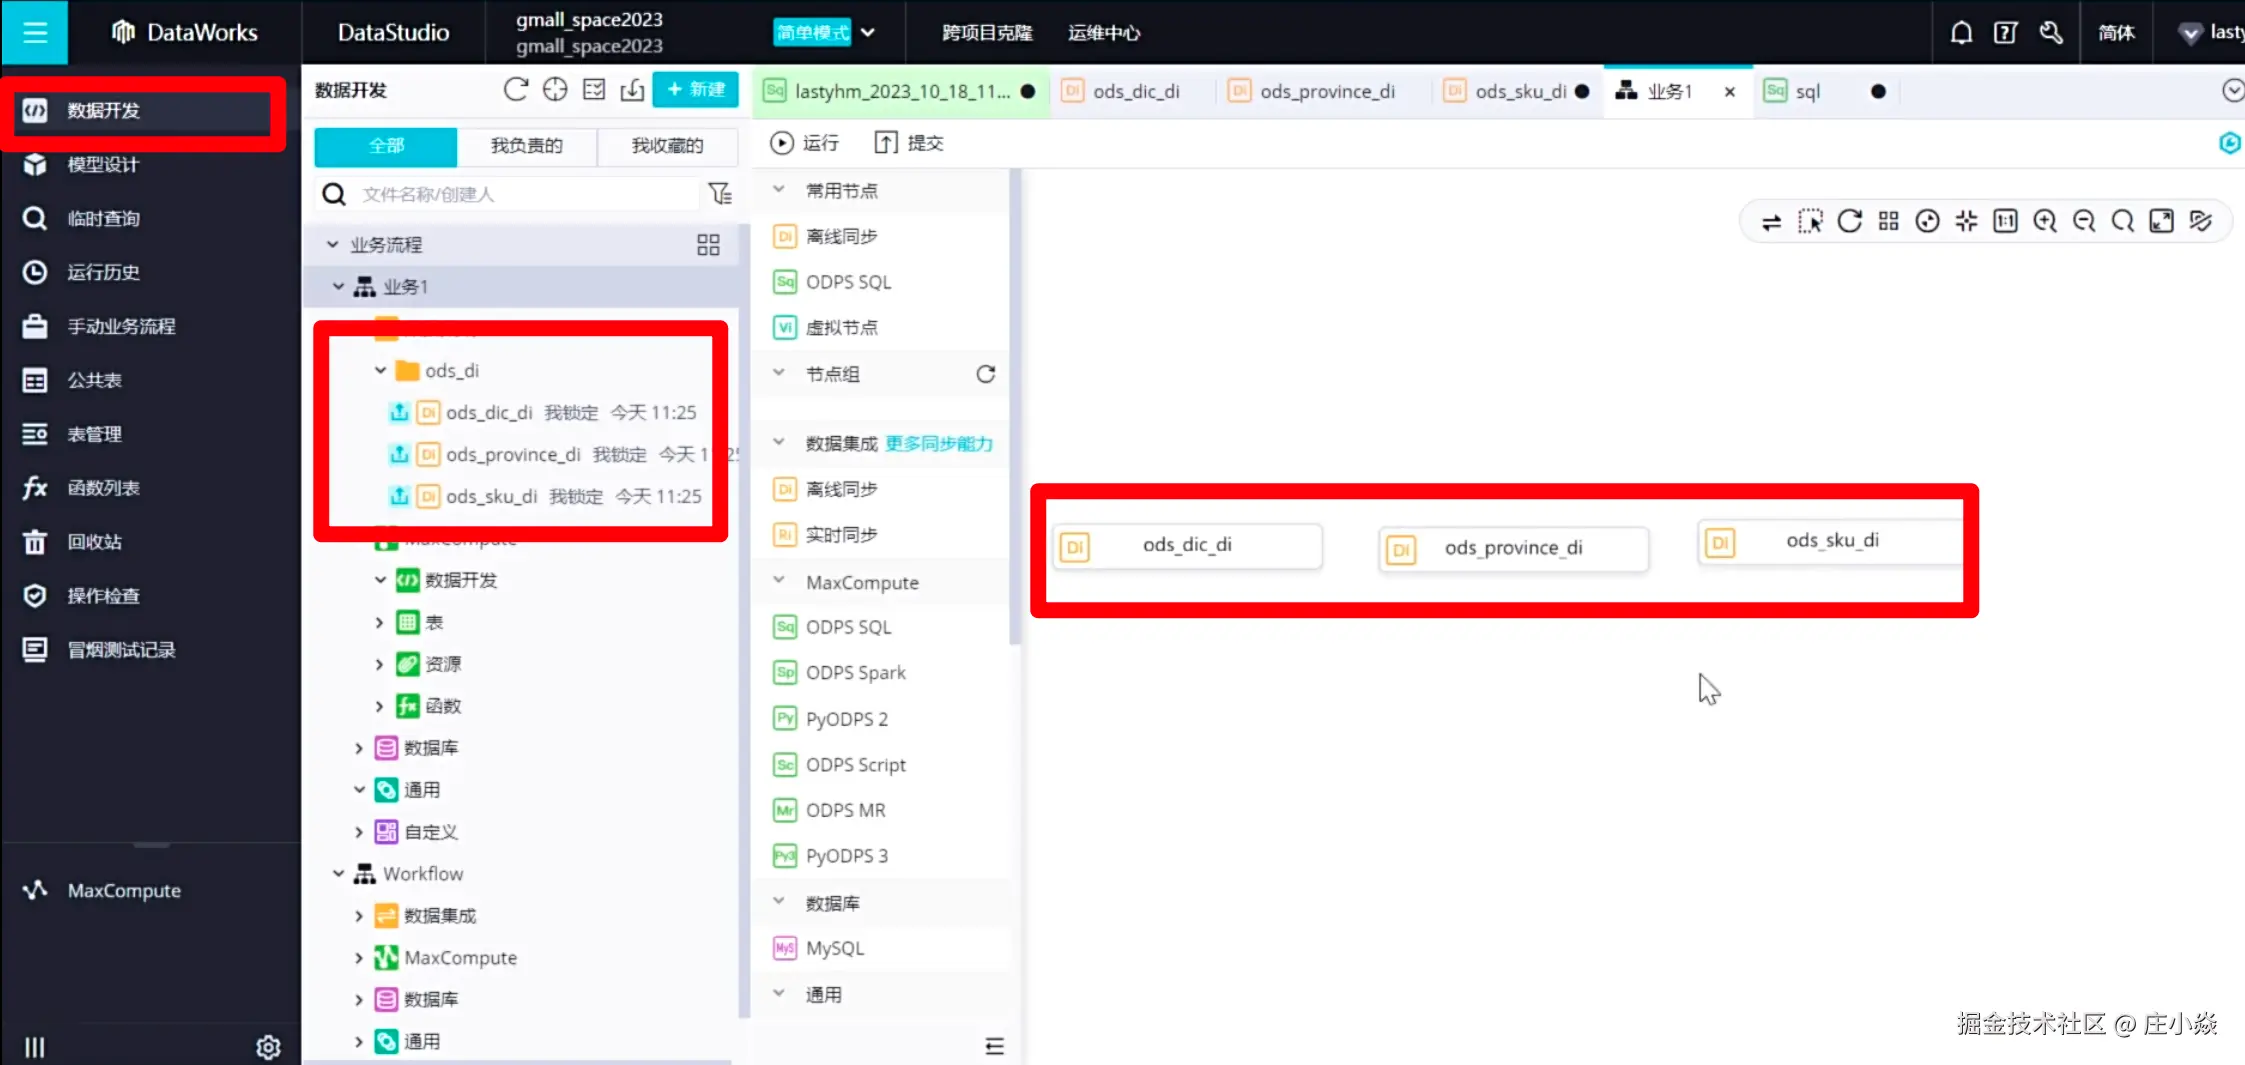Viewport: 2245px width, 1065px height.
Task: Toggle the hide-engine-info icon on canvas
Action: tap(2201, 222)
